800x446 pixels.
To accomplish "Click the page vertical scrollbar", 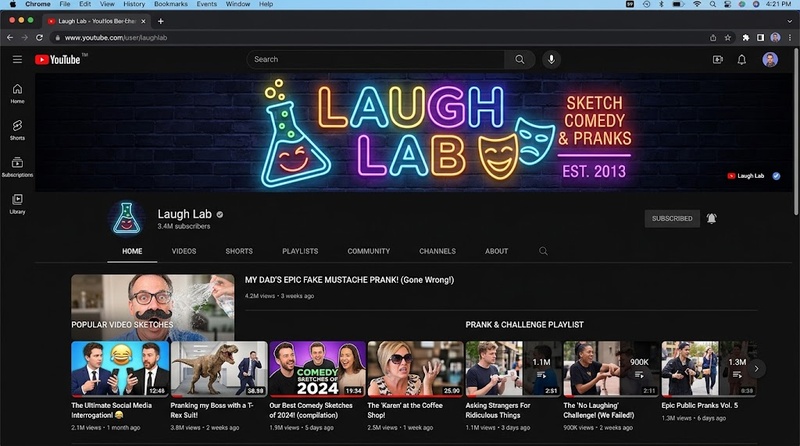I will (x=796, y=132).
